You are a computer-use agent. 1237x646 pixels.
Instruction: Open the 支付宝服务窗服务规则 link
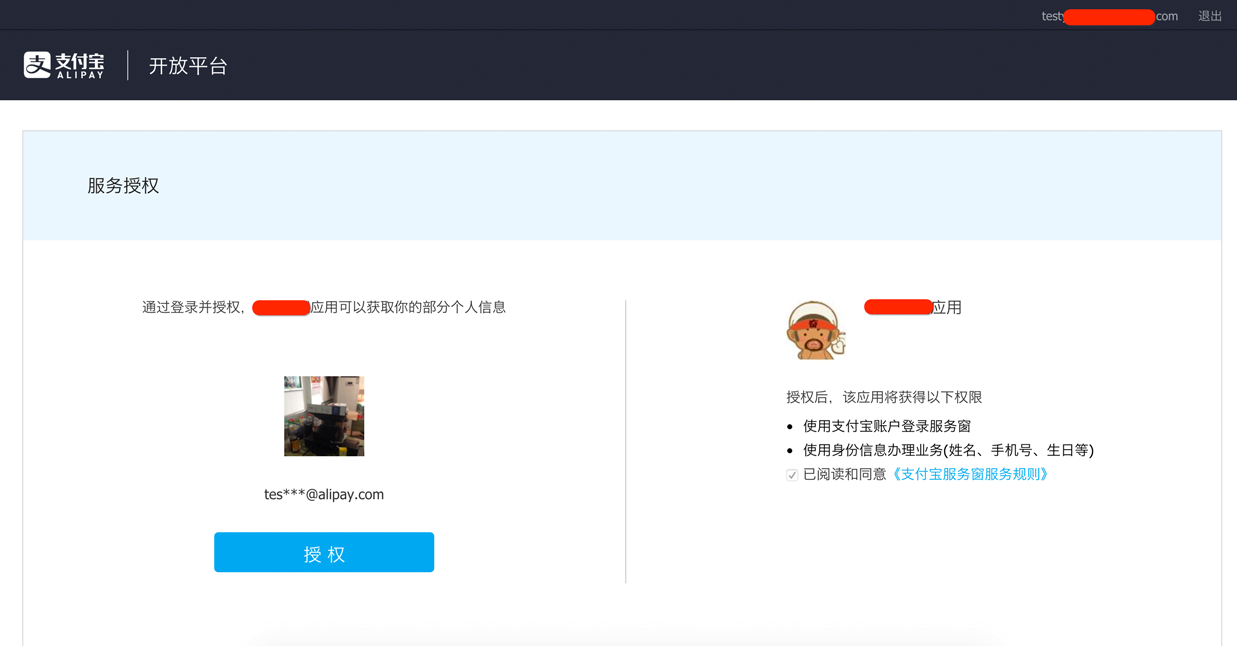969,474
